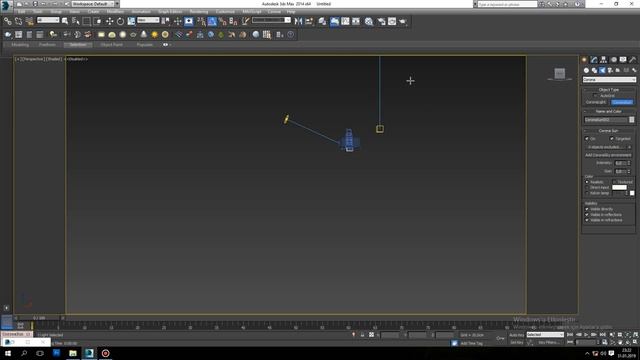
Task: Click the object color swatch beside name
Action: click(632, 120)
